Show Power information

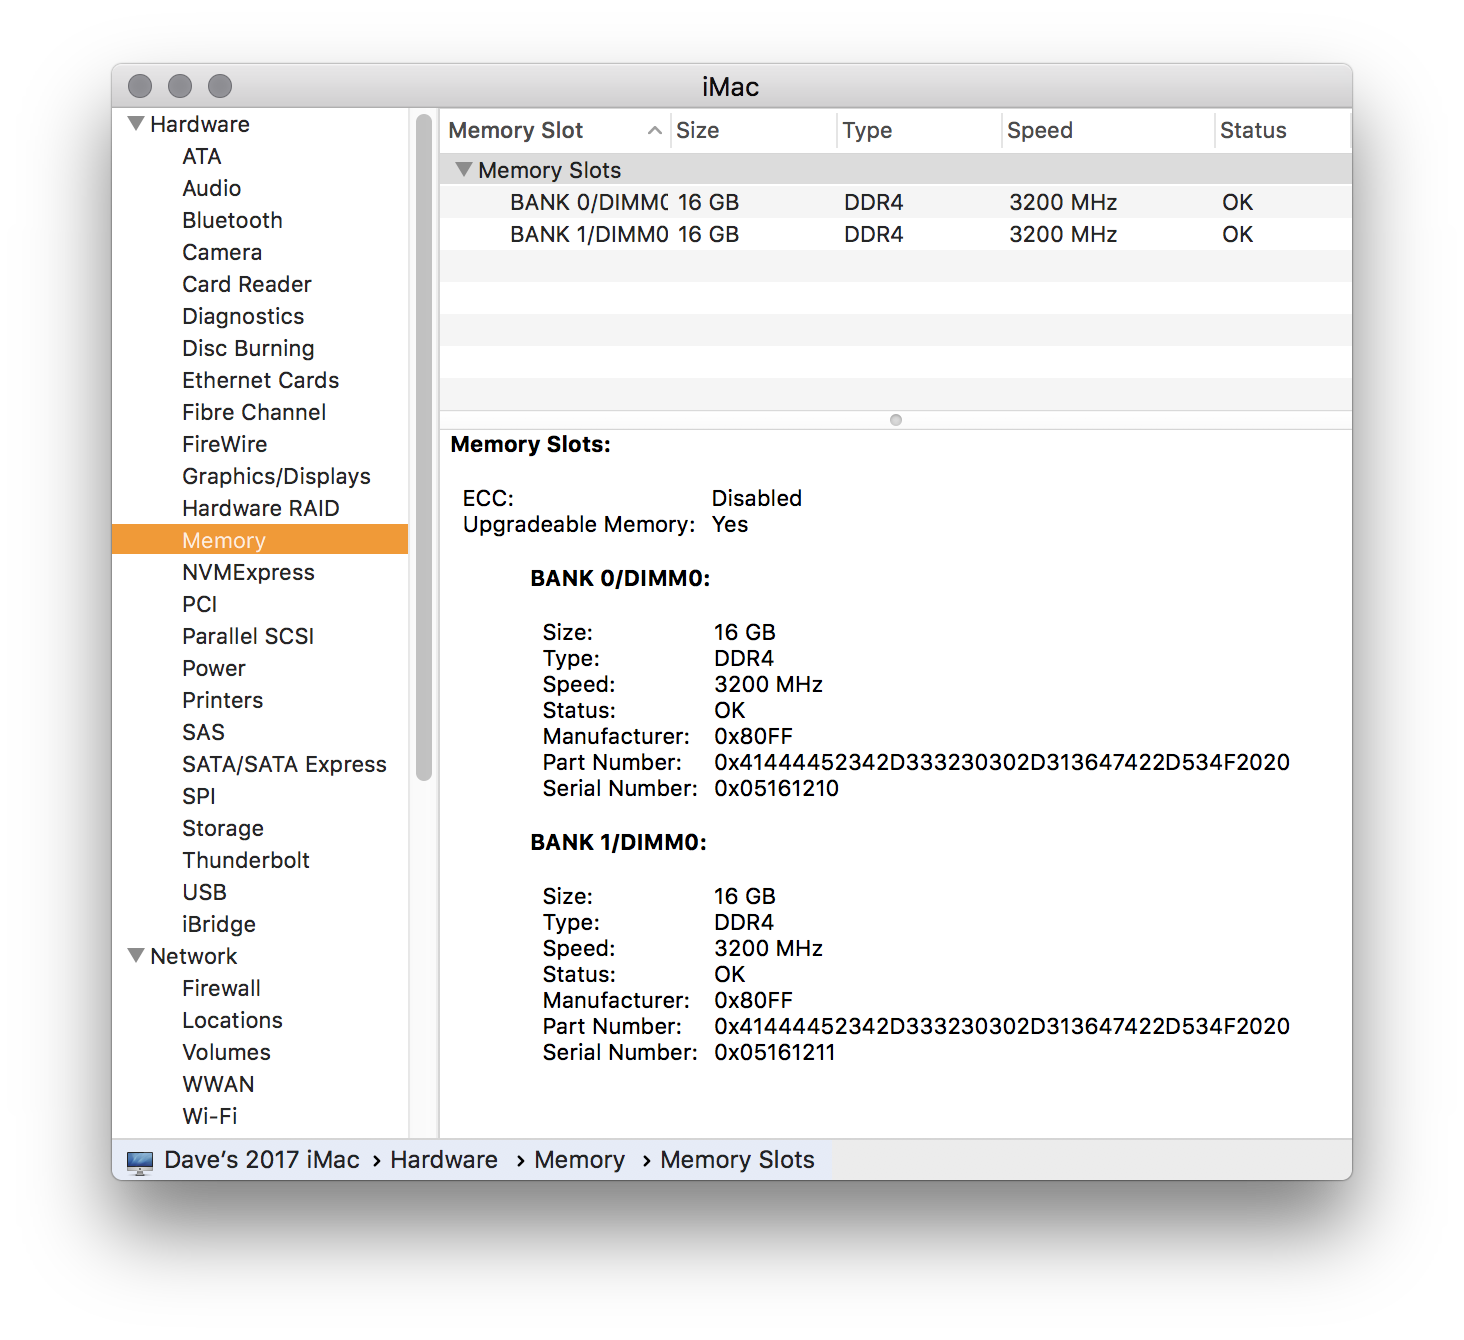tap(214, 668)
